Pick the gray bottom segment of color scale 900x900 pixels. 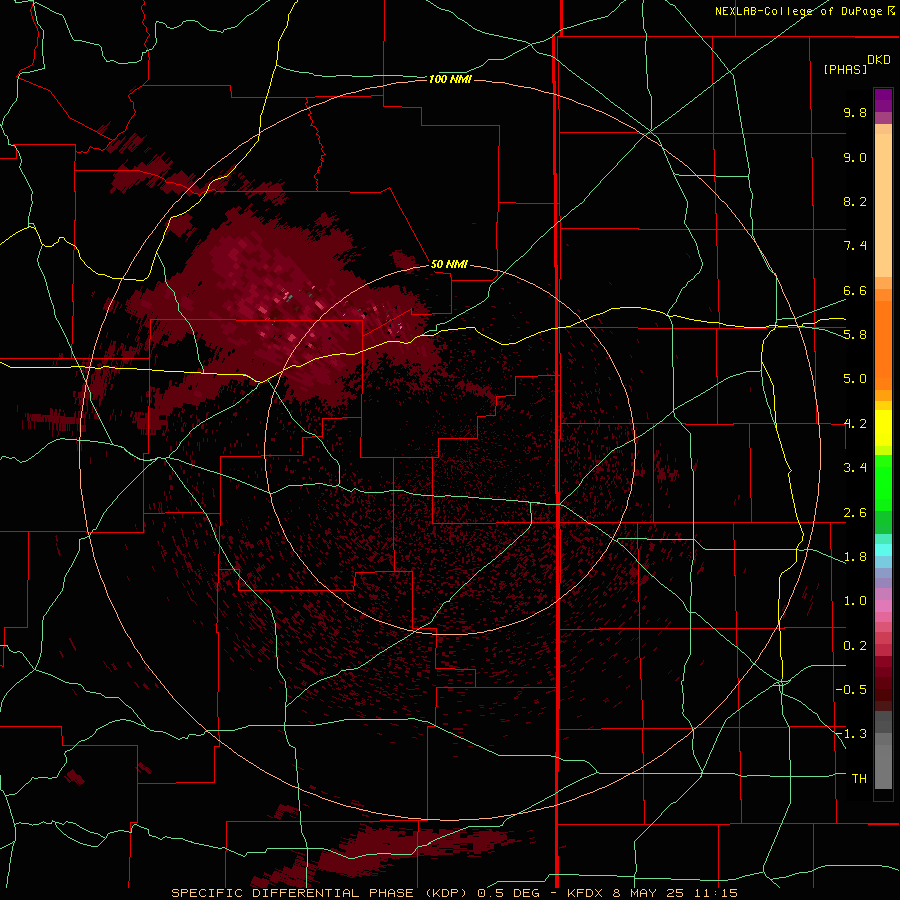(x=883, y=769)
